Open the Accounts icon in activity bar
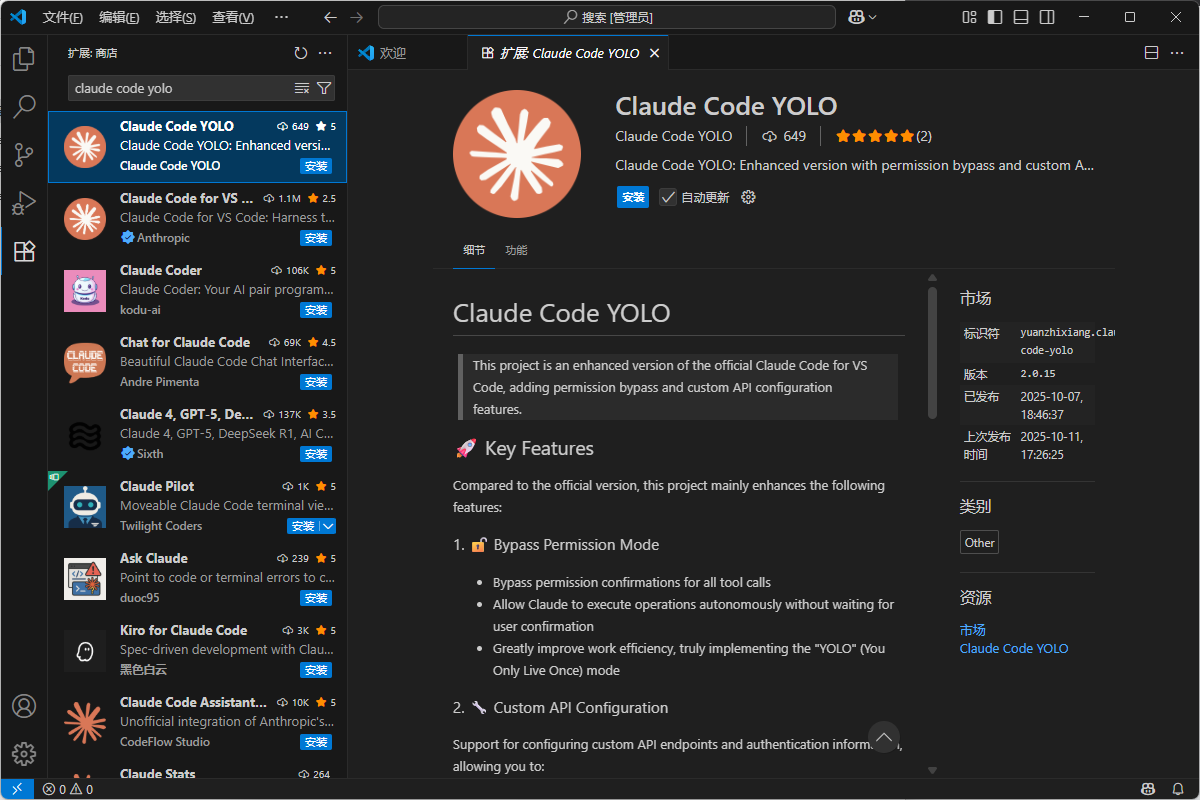Screen dimensions: 1200x800 click(23, 706)
